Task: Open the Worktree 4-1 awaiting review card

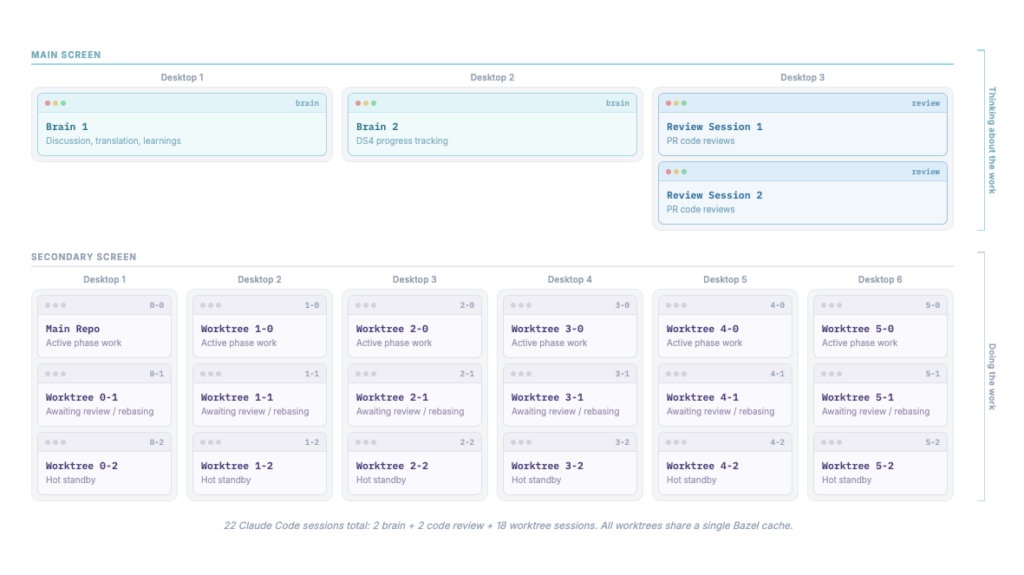Action: [x=725, y=395]
